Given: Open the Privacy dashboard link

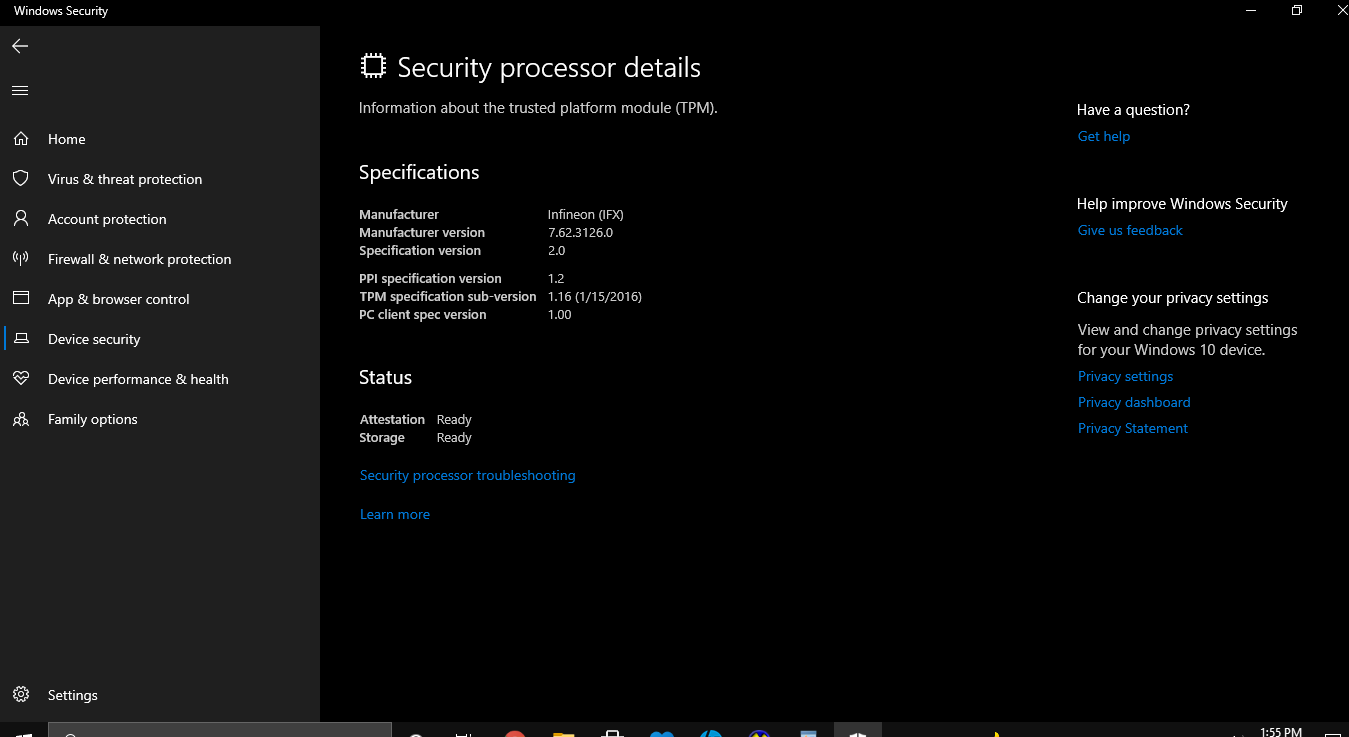Looking at the screenshot, I should (x=1134, y=402).
